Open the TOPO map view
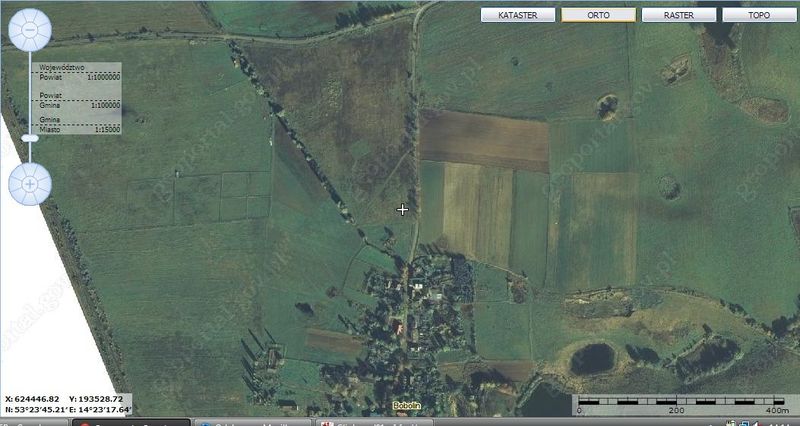Screen dimensions: 800x426 point(759,15)
